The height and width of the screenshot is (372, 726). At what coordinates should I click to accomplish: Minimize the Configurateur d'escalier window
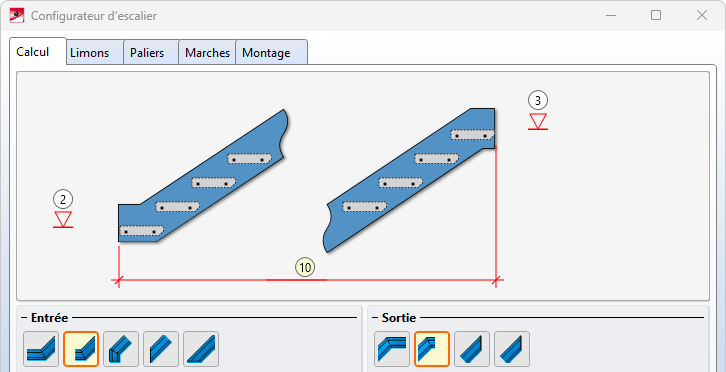[611, 16]
